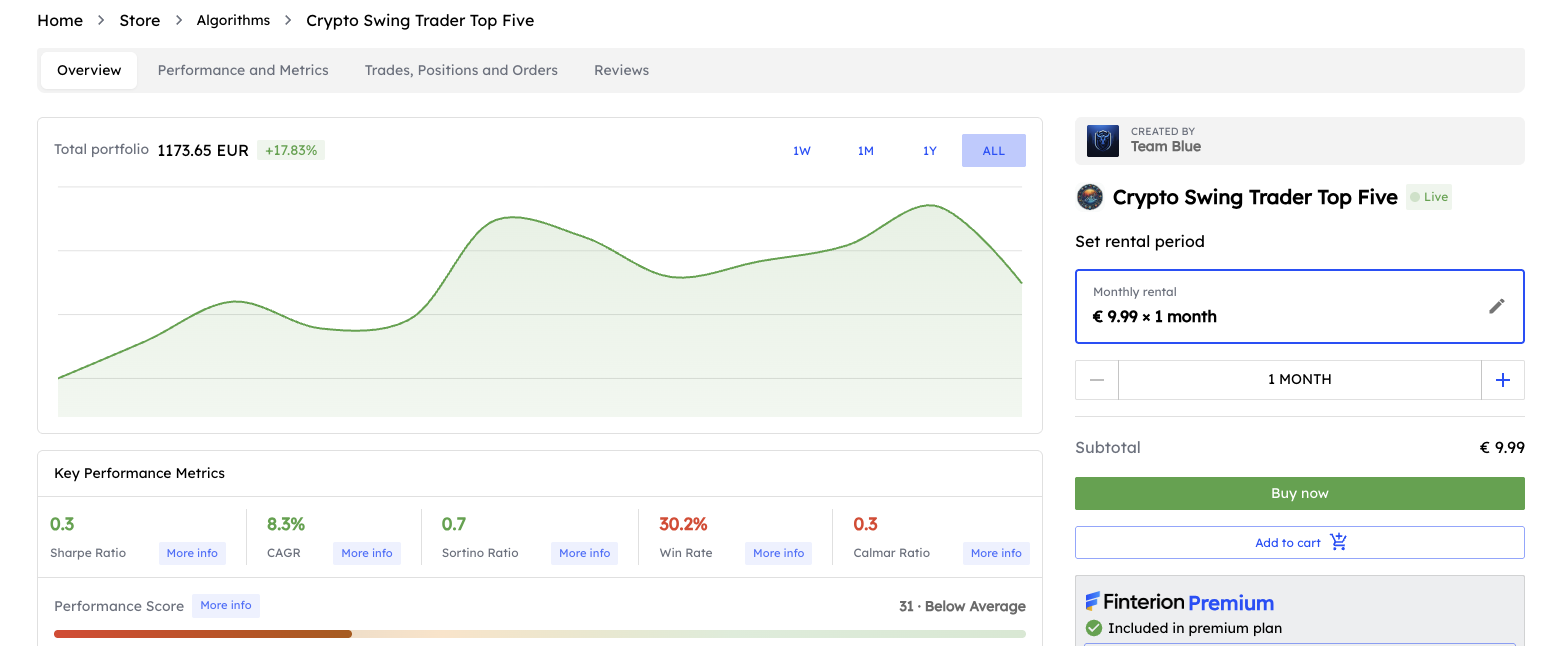Click the Performance Score gradient bar
Viewport: 1557px width, 646px height.
pyautogui.click(x=541, y=633)
